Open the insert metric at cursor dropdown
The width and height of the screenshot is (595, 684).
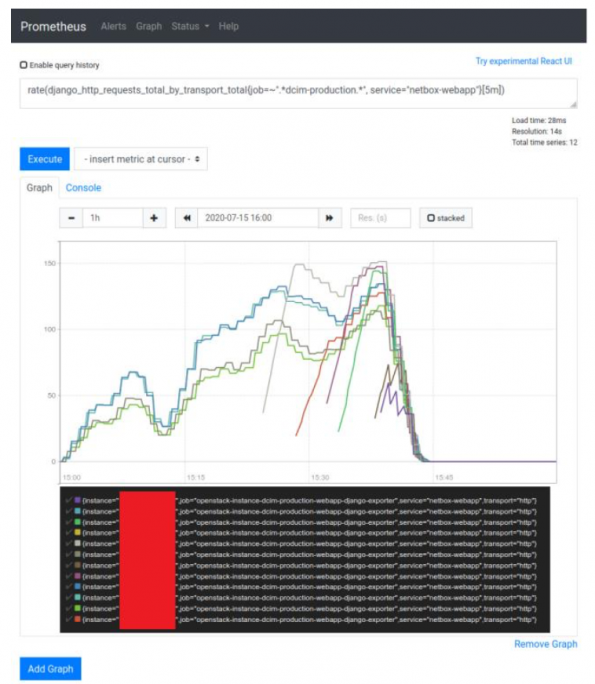coord(141,159)
